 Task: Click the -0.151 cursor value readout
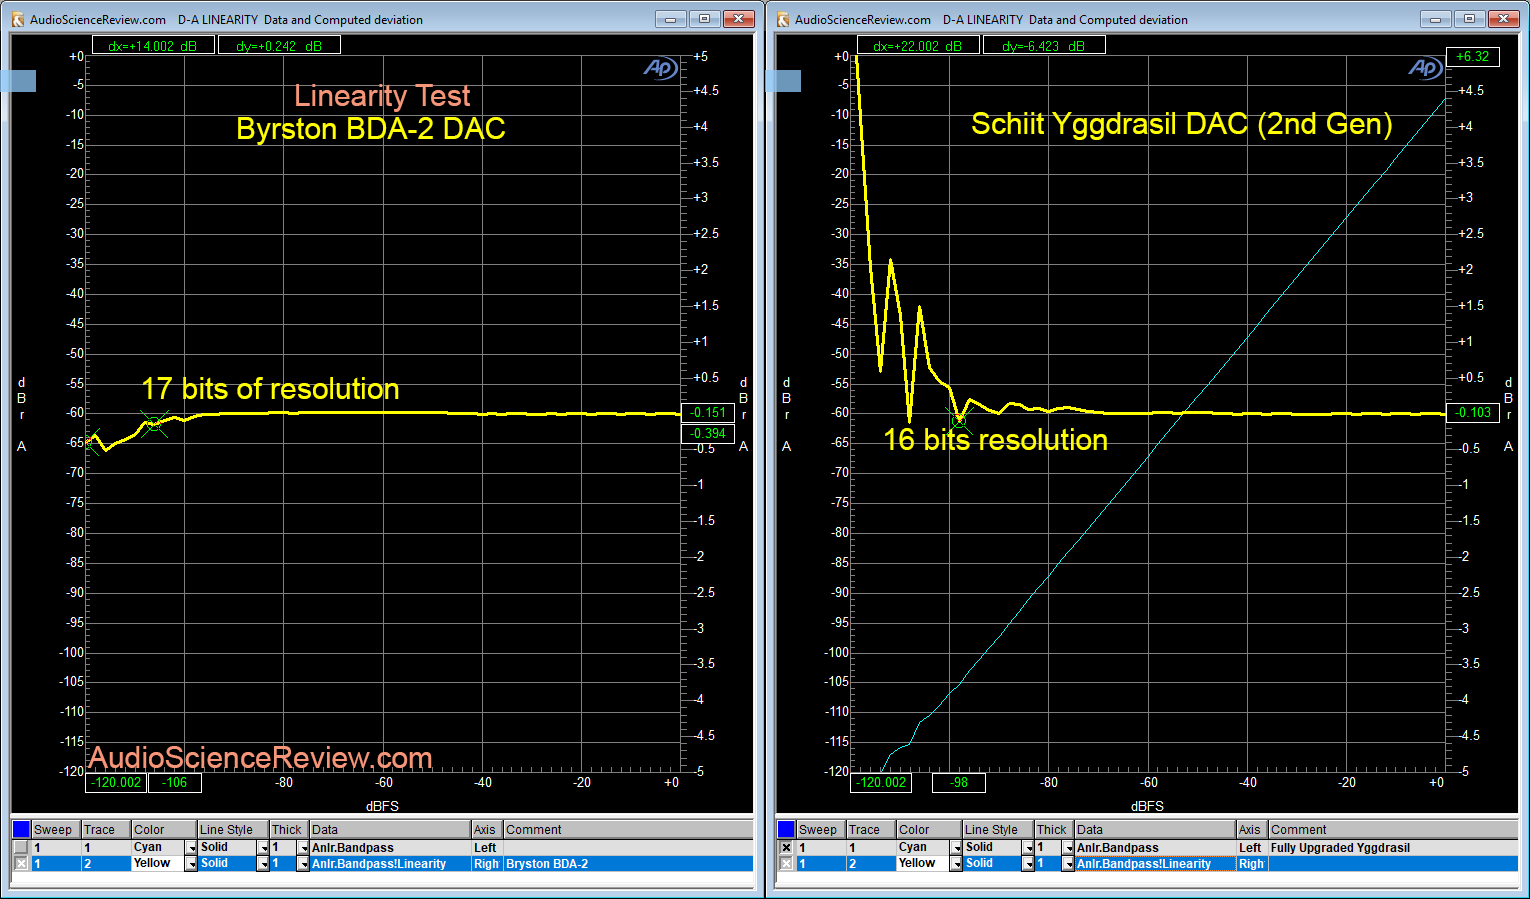coord(708,412)
